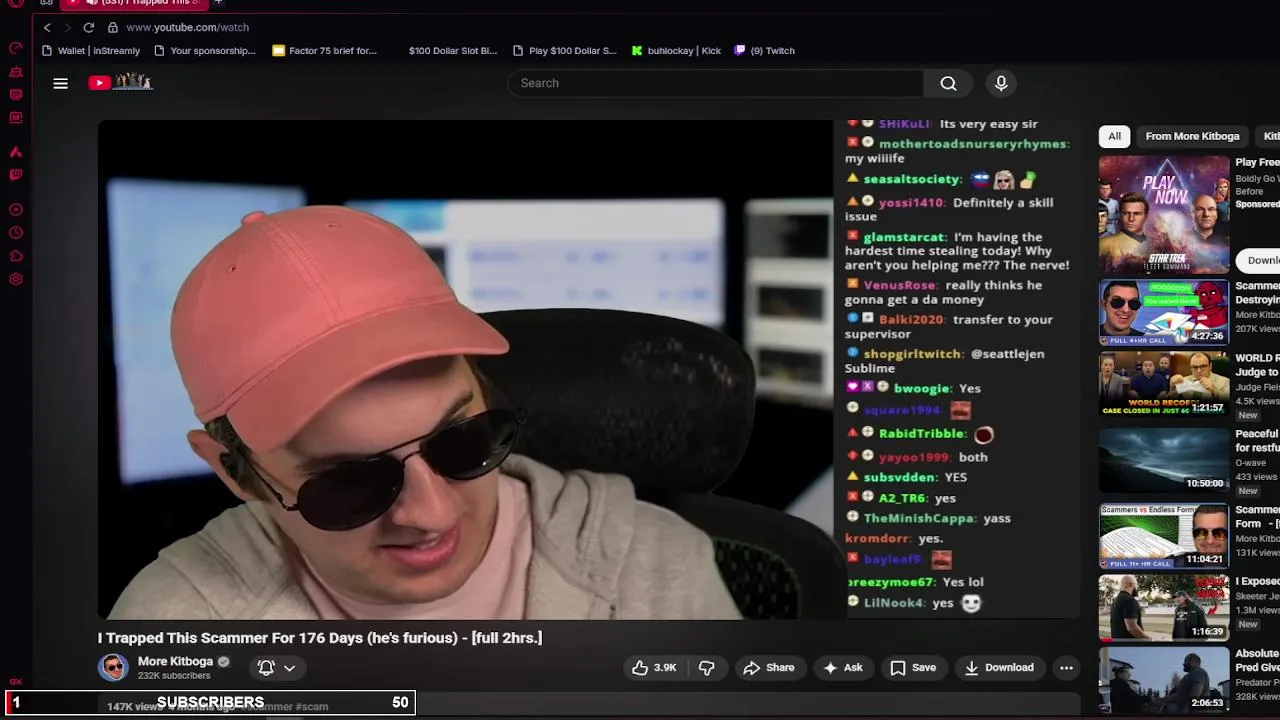The height and width of the screenshot is (720, 1280).
Task: Click the 232K subscribers text
Action: point(174,676)
